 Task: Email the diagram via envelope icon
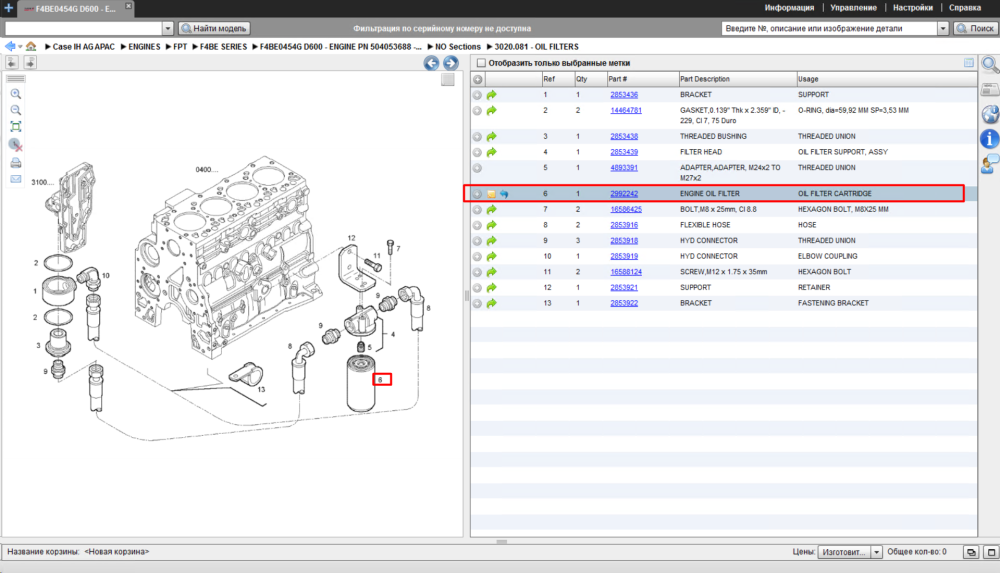(x=16, y=179)
